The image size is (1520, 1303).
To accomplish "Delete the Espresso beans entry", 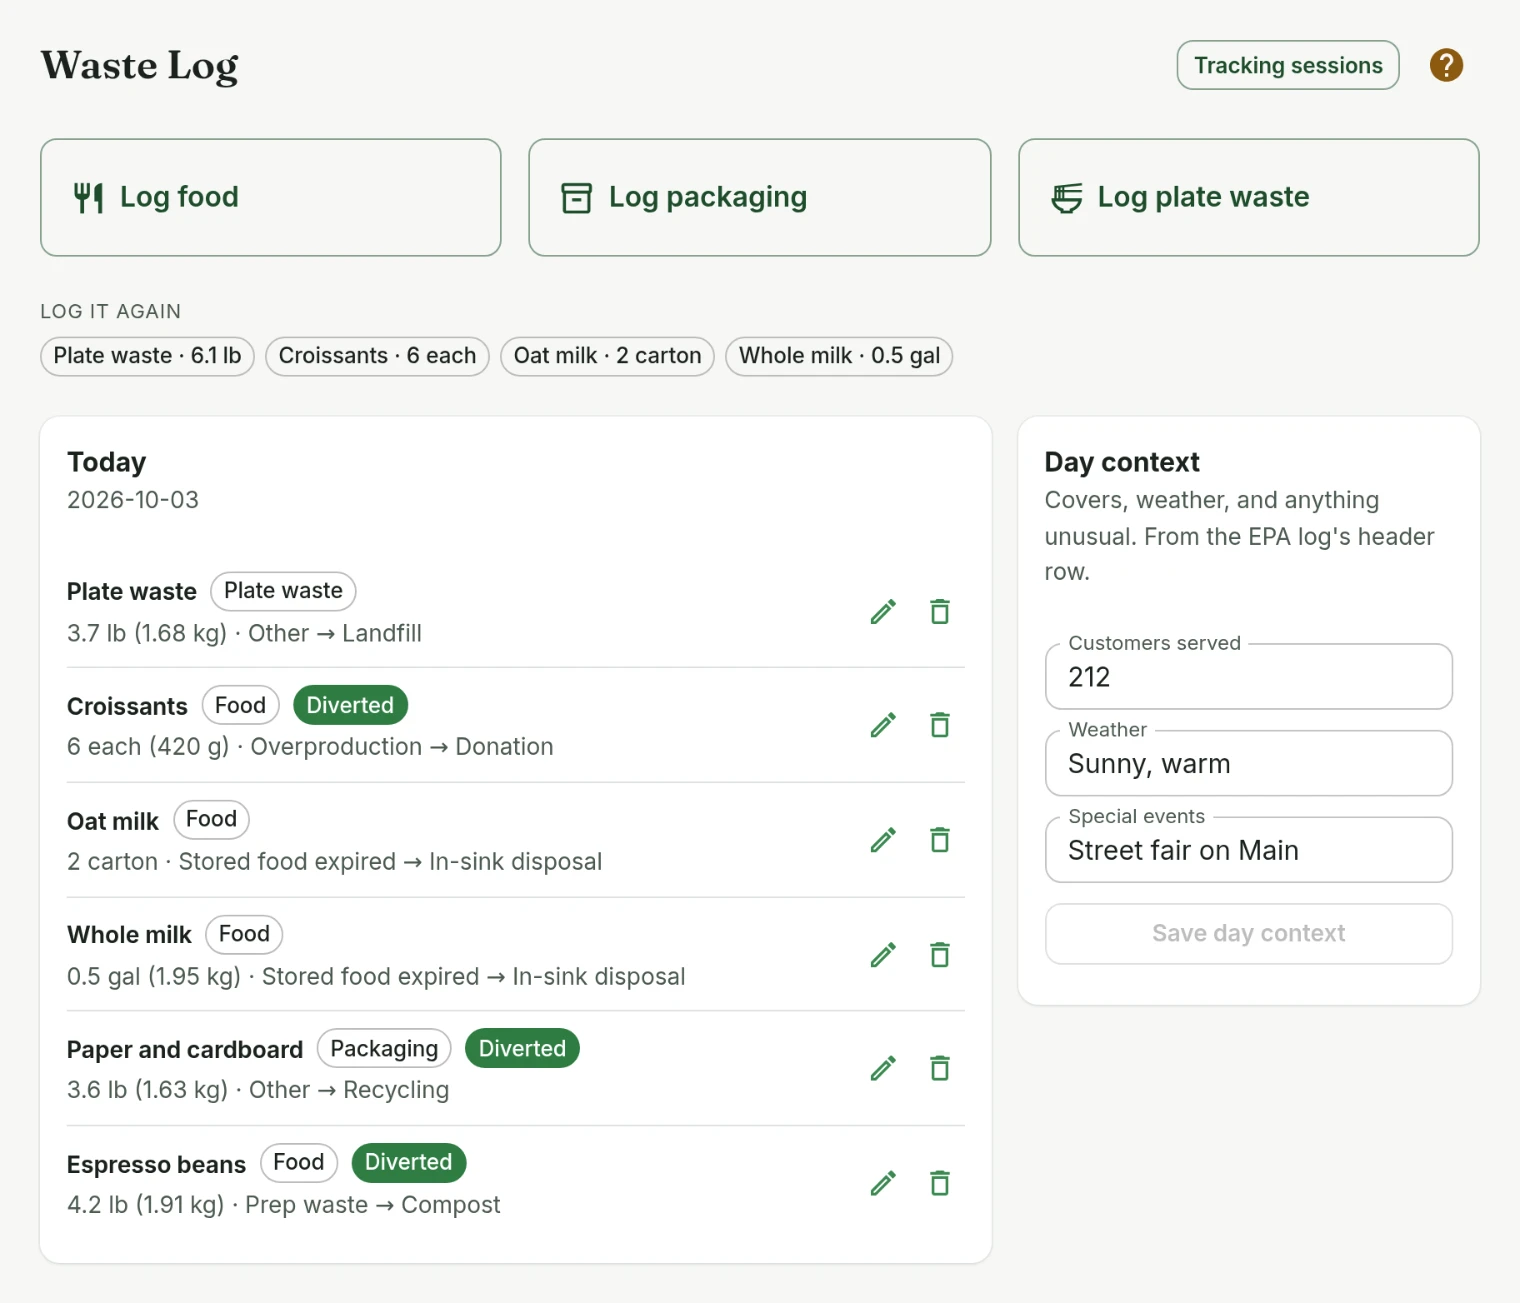I will 940,1184.
